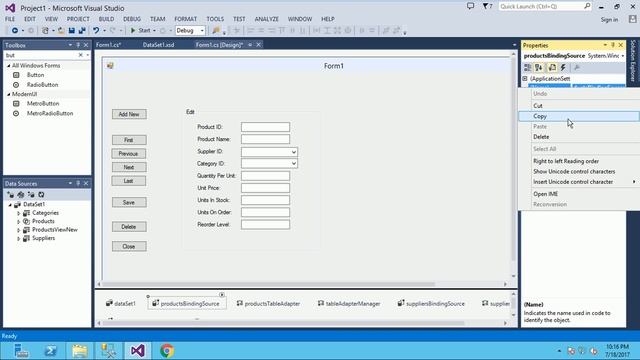Click Add New Data Source icon
This screenshot has height=360, width=640.
pos(11,195)
